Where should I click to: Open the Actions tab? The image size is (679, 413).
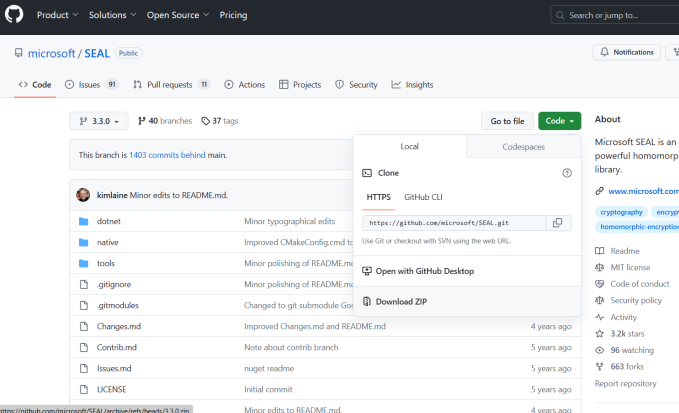[245, 85]
